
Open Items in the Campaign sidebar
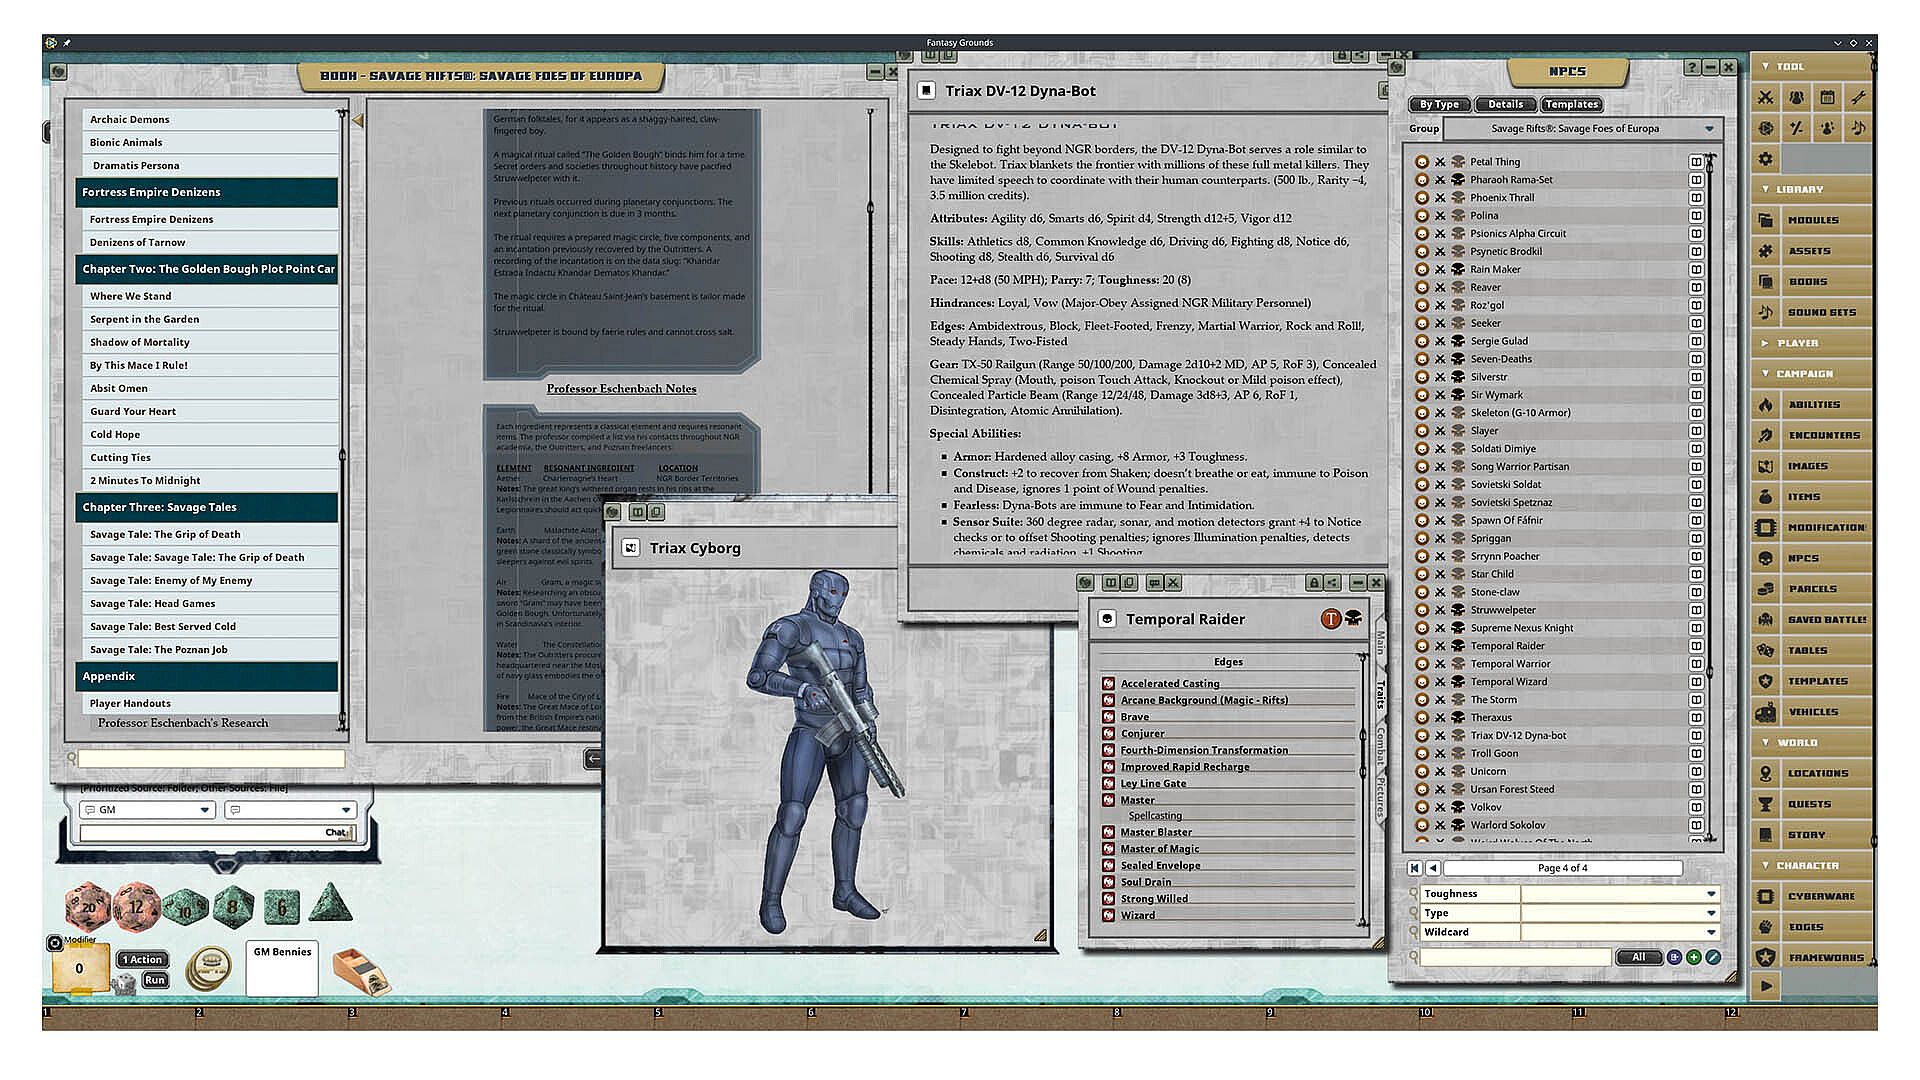[1812, 497]
